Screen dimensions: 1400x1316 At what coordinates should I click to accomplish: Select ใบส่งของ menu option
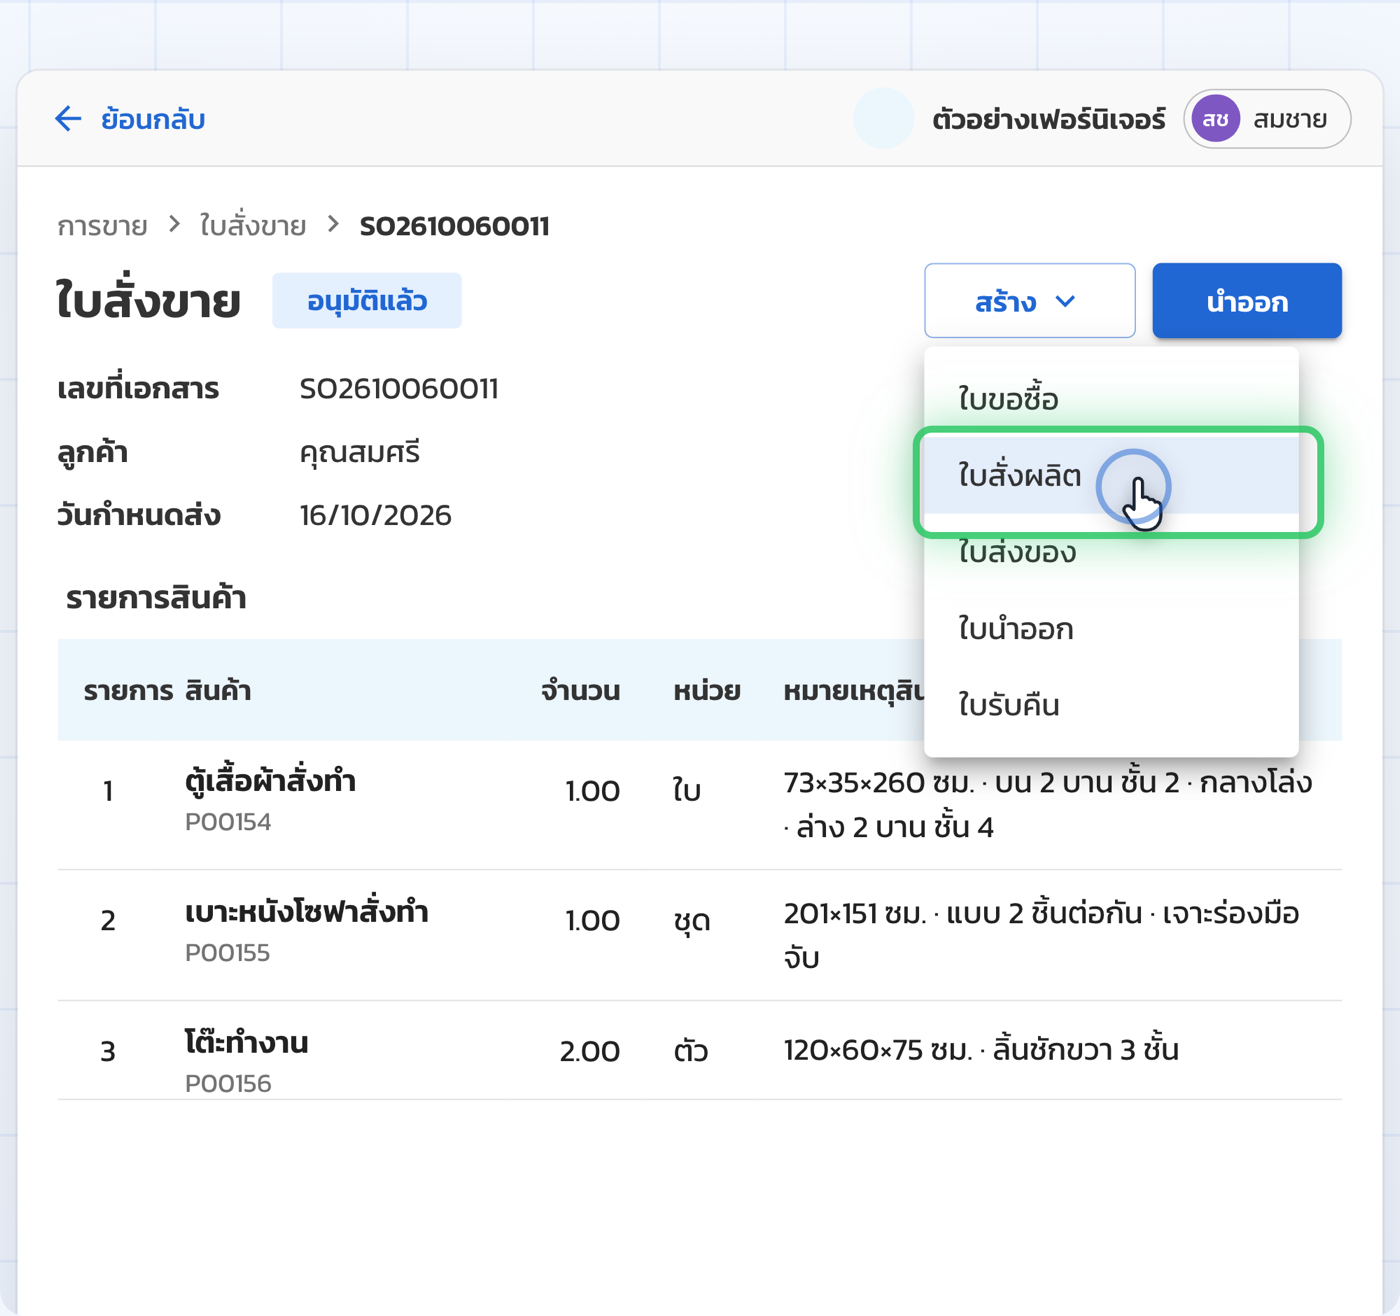(1111, 552)
